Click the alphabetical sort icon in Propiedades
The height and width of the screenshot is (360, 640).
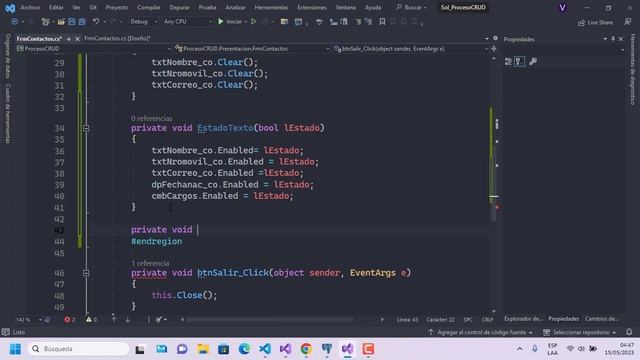click(x=520, y=61)
